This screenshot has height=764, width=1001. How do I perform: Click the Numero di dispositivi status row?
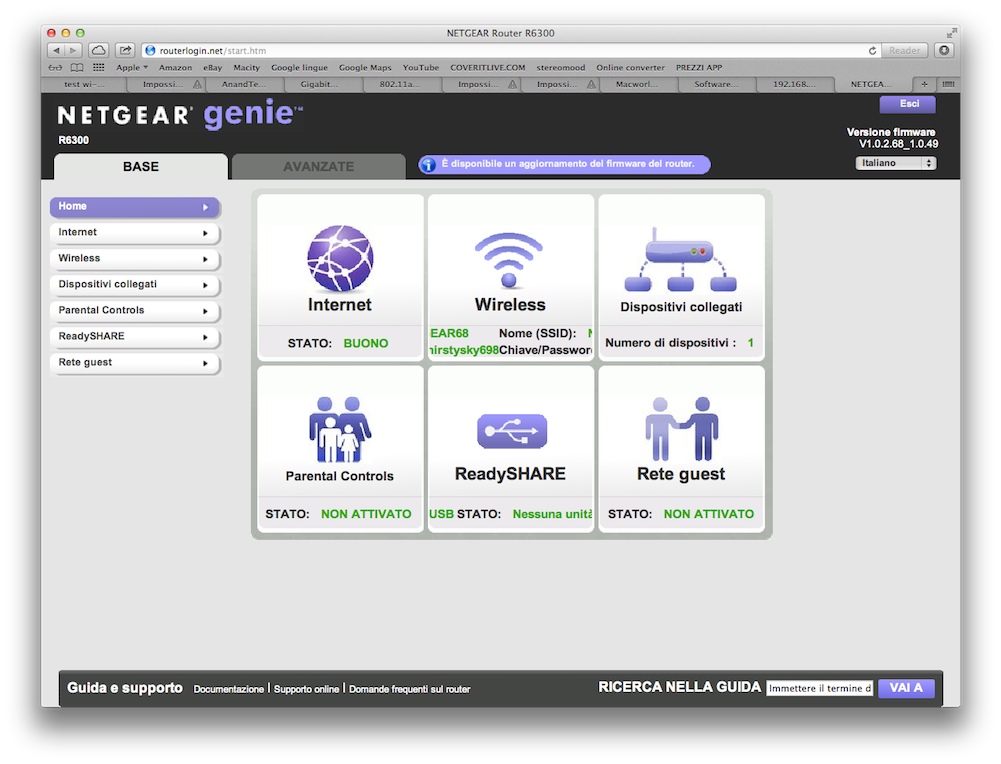[x=679, y=343]
